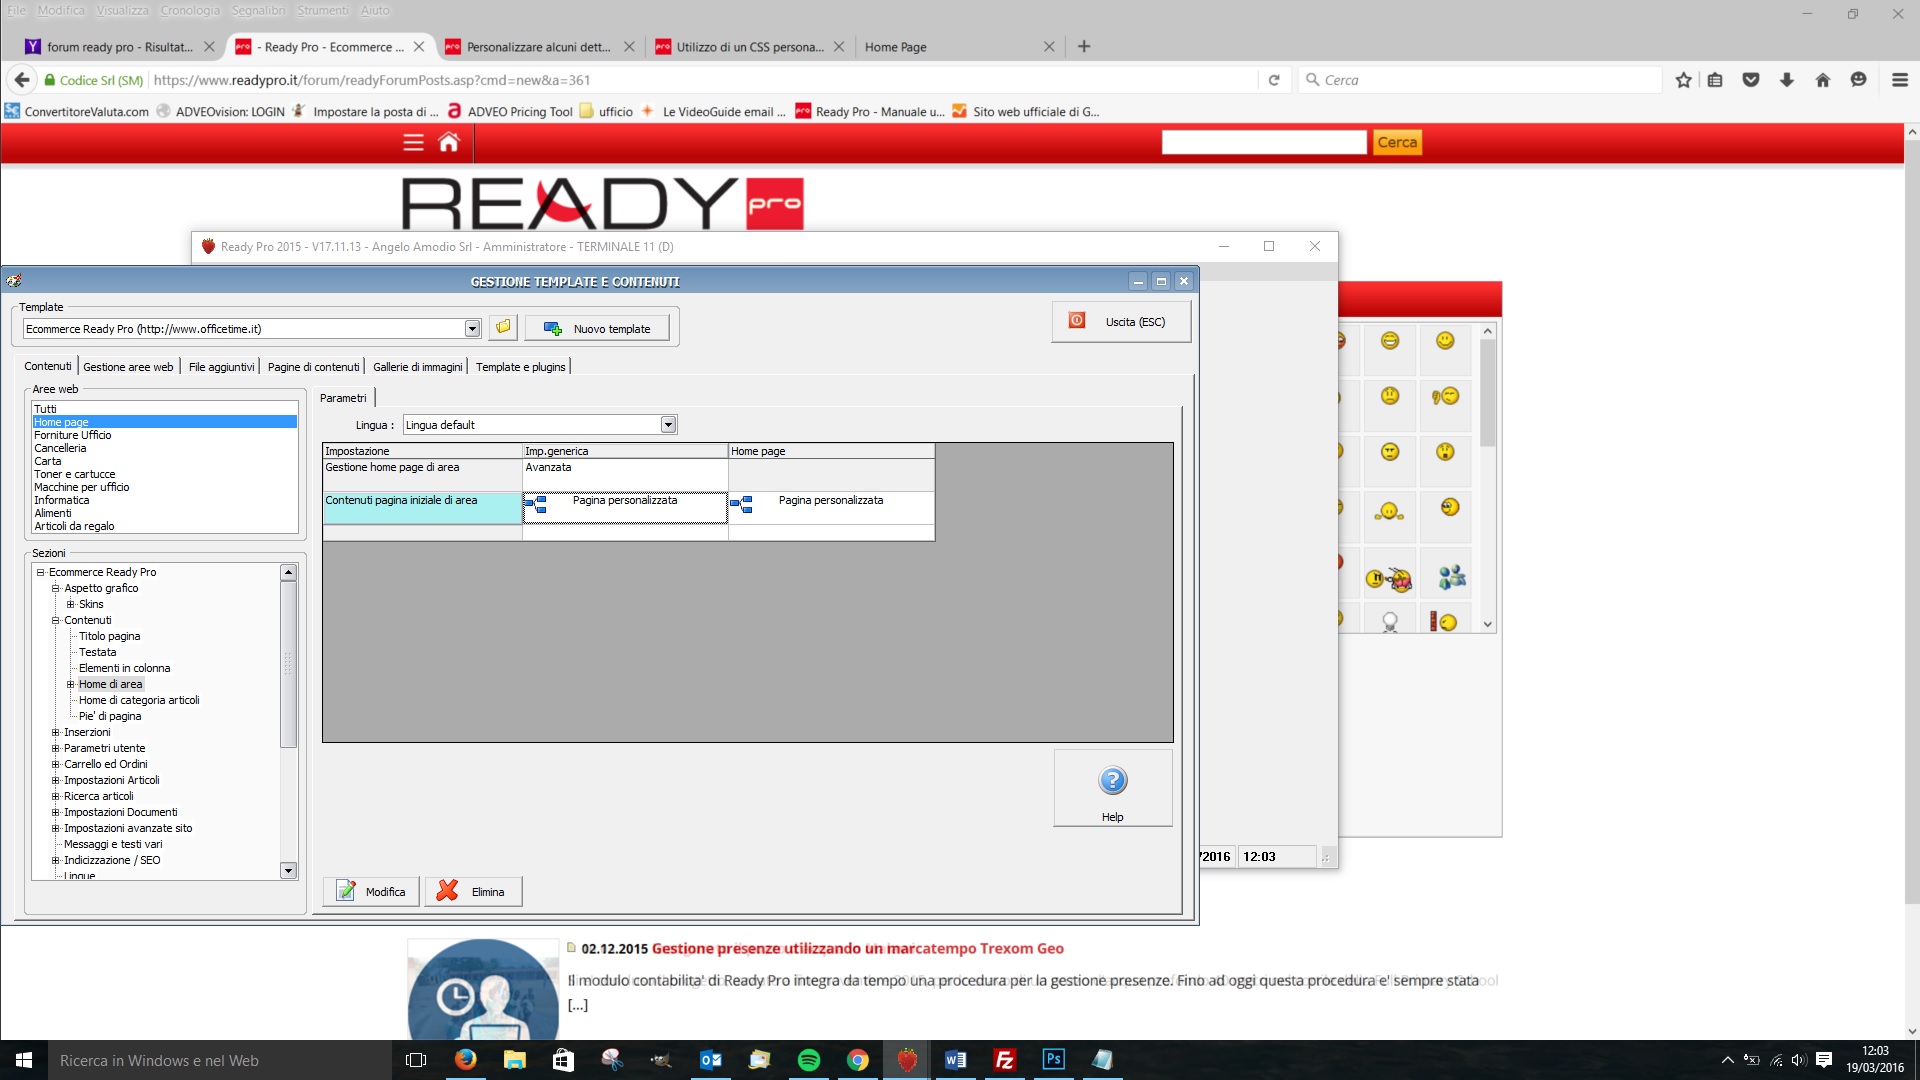Select Home di categoria articoli item

pyautogui.click(x=139, y=700)
